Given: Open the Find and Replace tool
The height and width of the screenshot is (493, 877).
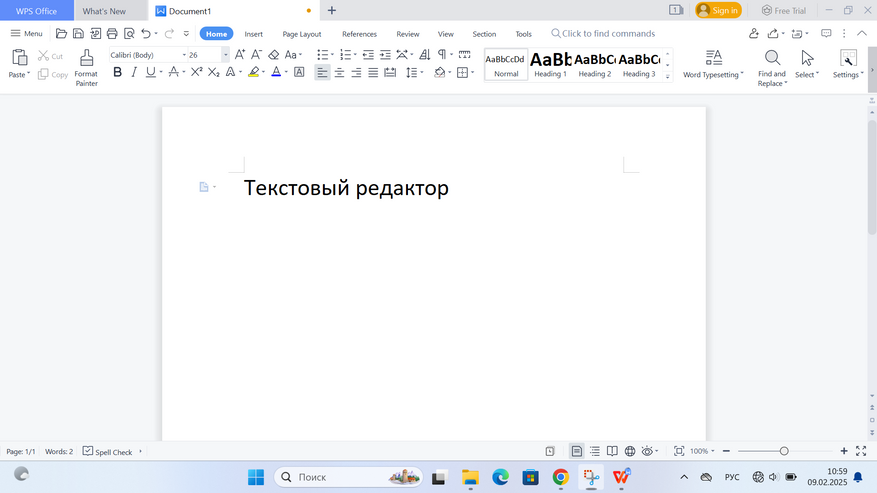Looking at the screenshot, I should (x=772, y=66).
